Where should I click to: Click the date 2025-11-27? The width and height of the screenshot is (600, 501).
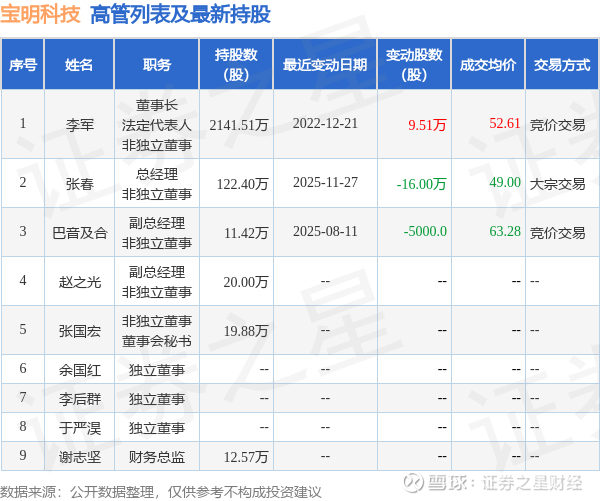(325, 182)
